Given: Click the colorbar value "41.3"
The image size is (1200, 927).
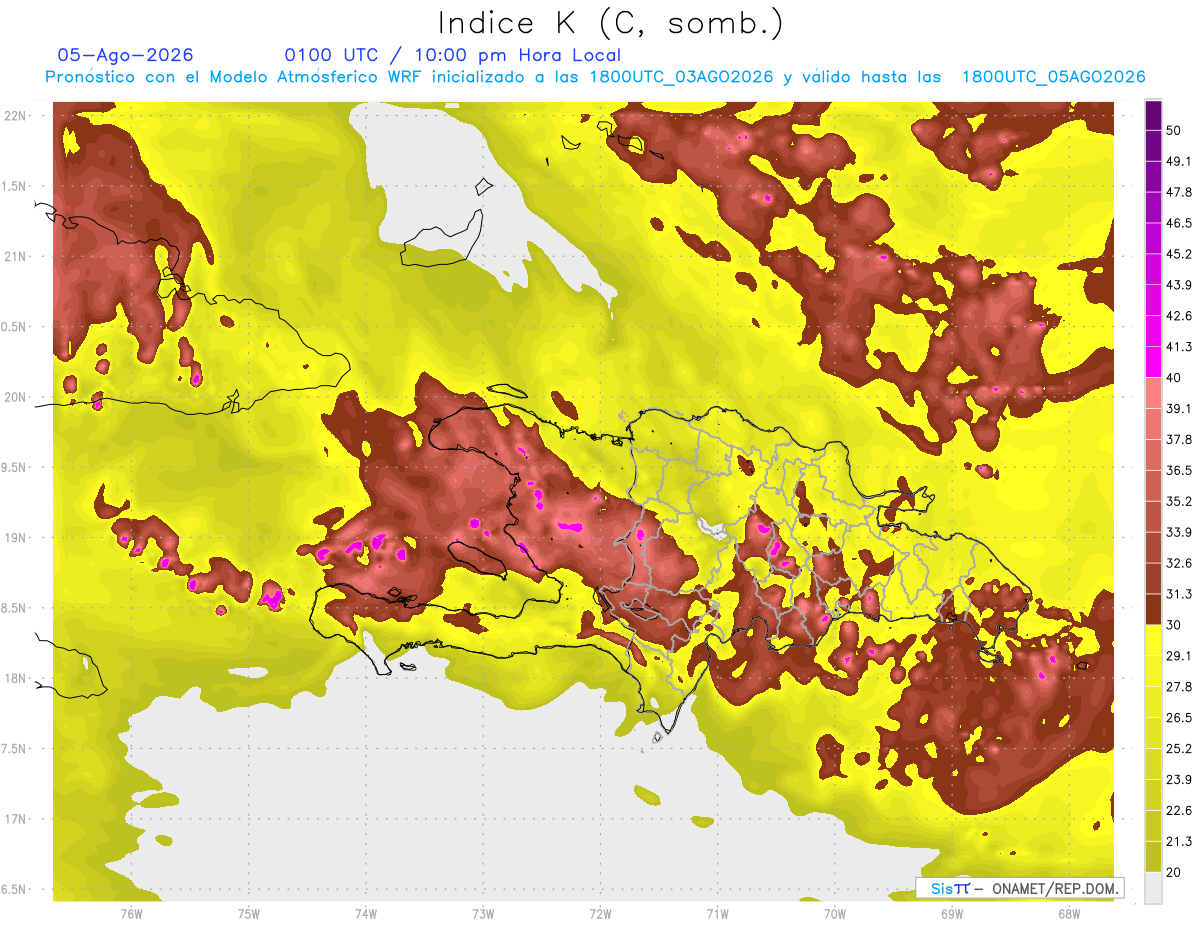Looking at the screenshot, I should (x=1178, y=347).
